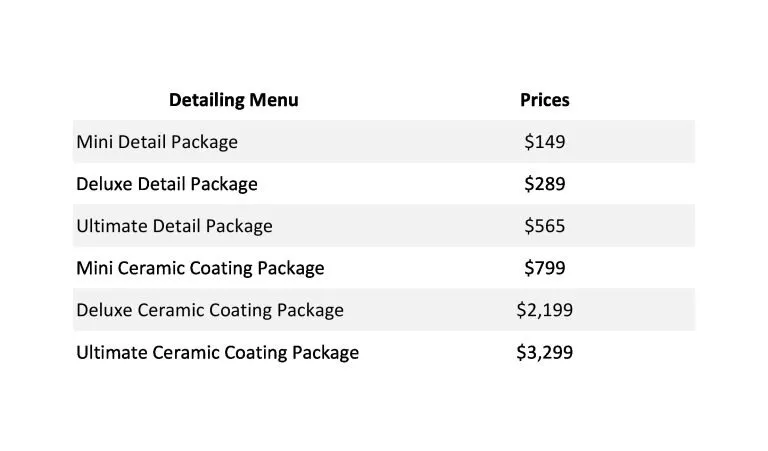768x451 pixels.
Task: Select Mini Detail Package row label
Action: [157, 142]
